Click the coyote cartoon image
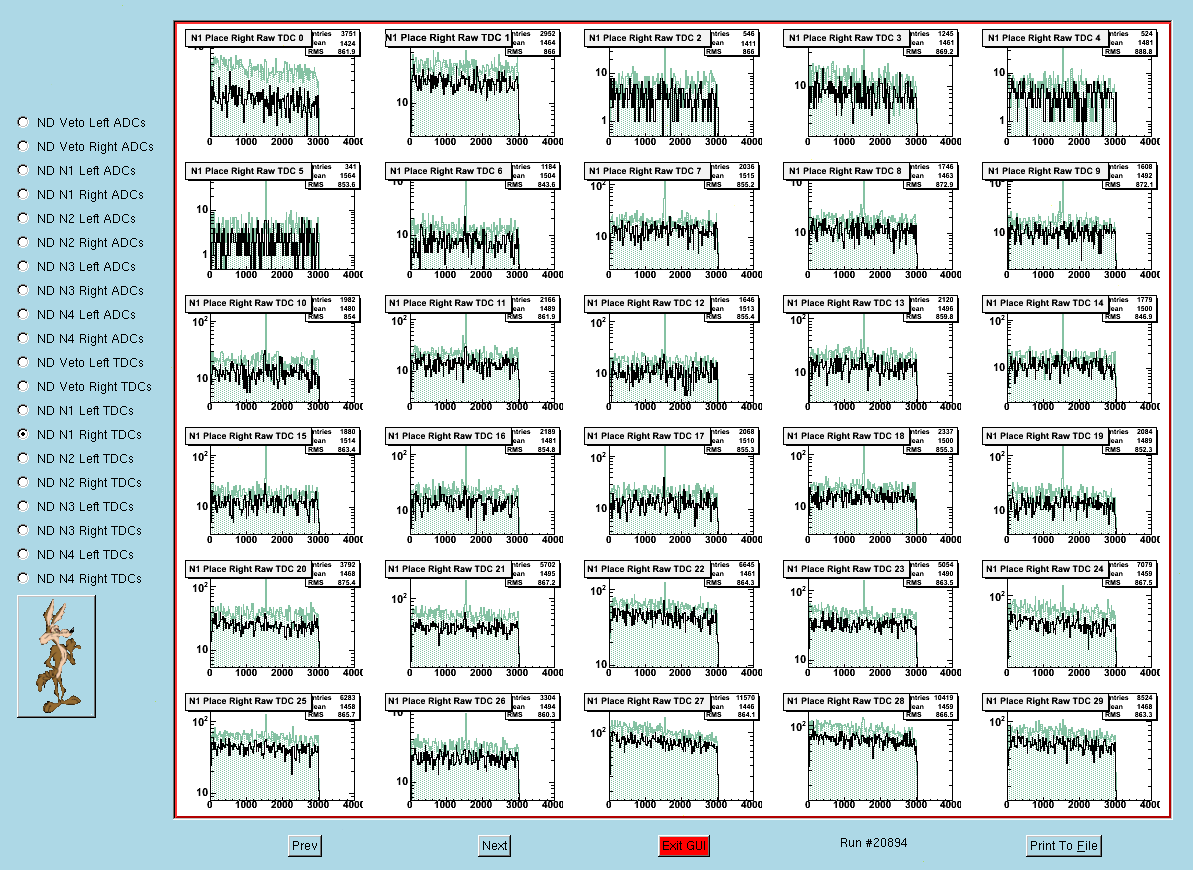 [x=56, y=656]
